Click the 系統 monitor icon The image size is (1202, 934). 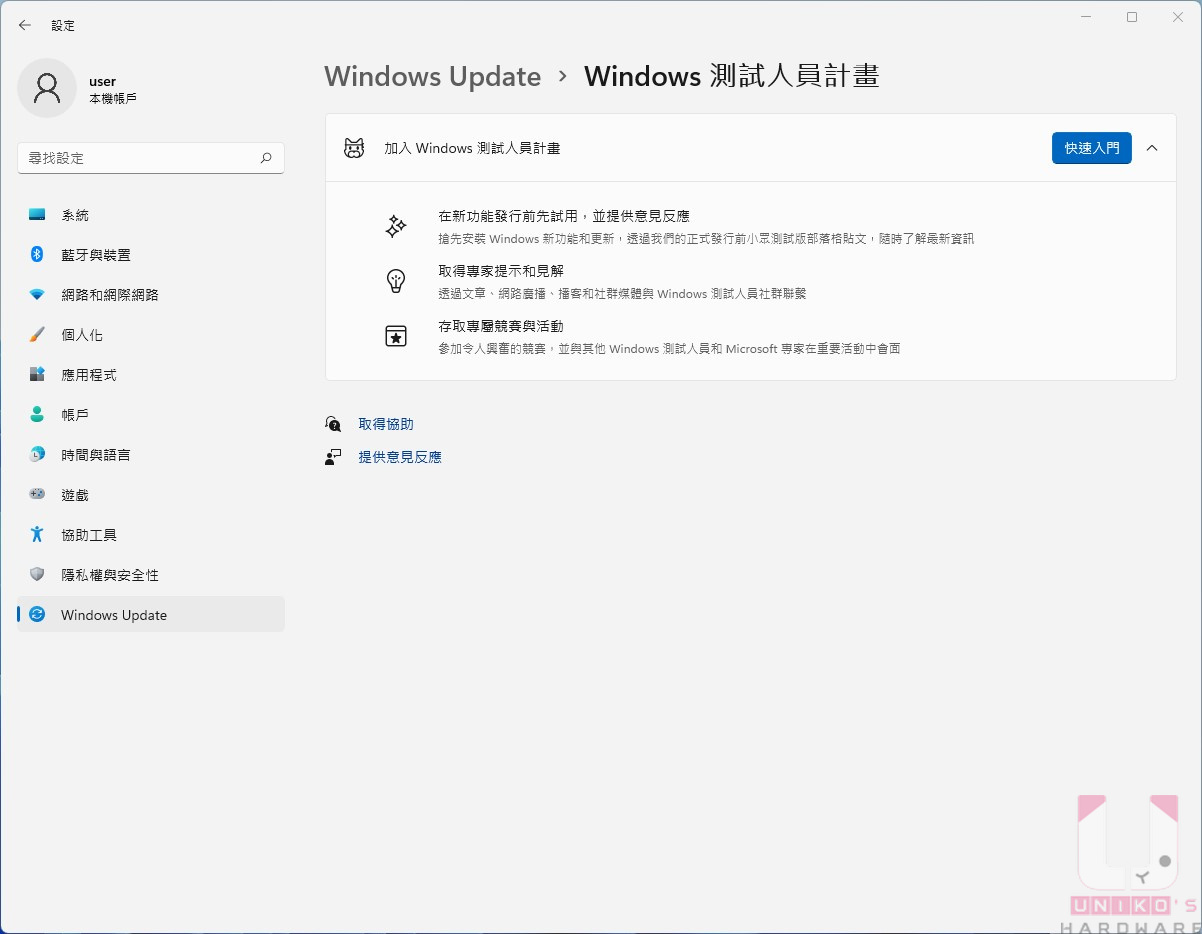tap(37, 215)
